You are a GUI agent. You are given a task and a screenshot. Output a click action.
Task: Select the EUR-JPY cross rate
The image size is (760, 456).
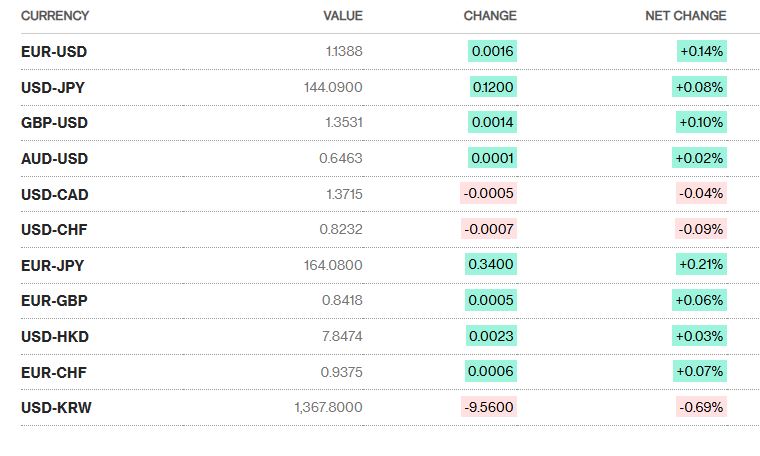(x=53, y=265)
